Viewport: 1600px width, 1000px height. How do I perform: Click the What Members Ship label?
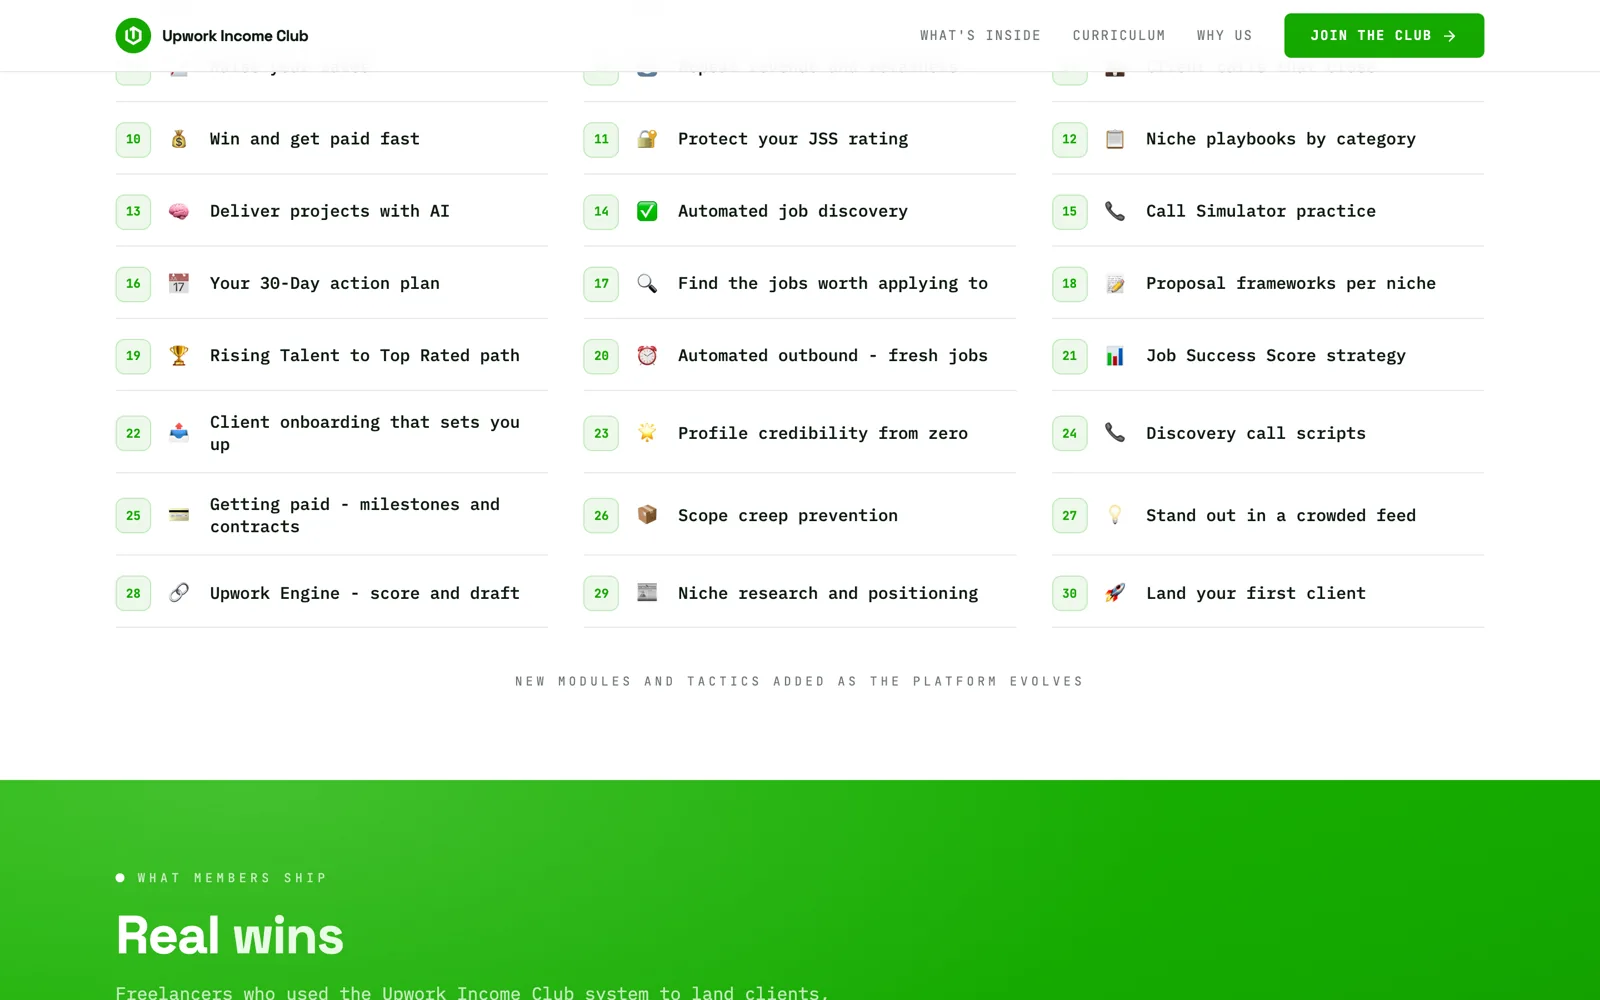tap(232, 878)
